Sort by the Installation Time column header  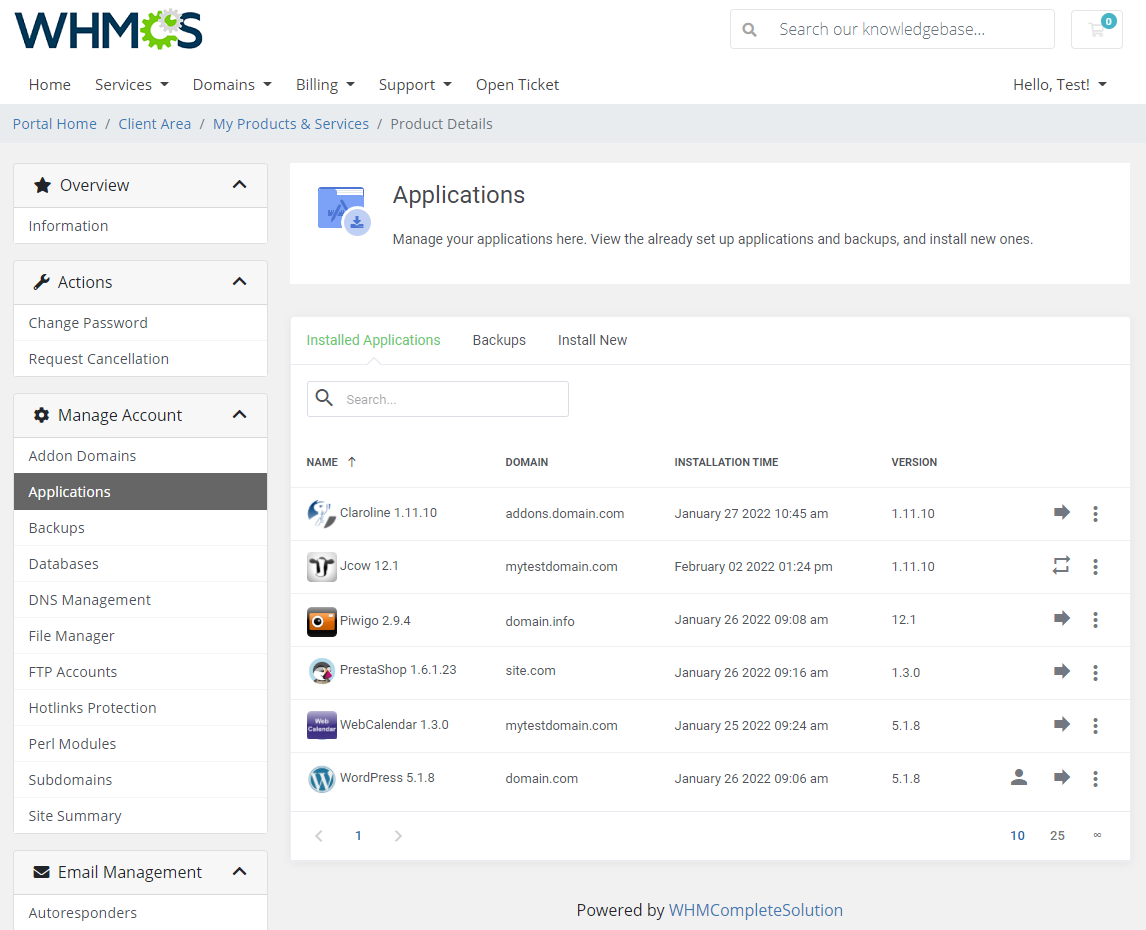coord(726,462)
